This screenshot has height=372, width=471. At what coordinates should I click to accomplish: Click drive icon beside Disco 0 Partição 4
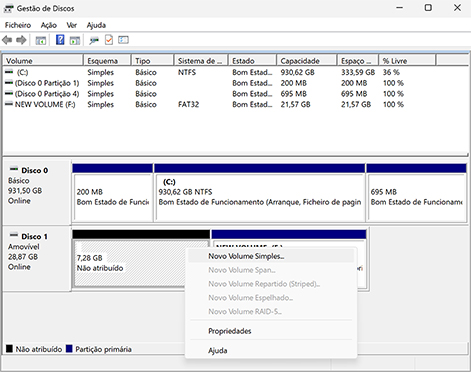9,93
